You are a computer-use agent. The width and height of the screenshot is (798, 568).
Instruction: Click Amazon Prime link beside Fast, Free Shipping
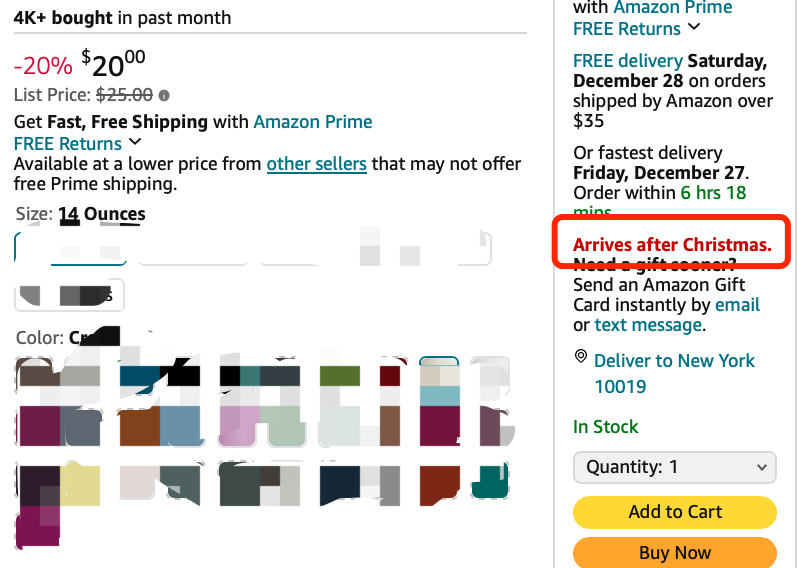click(312, 122)
